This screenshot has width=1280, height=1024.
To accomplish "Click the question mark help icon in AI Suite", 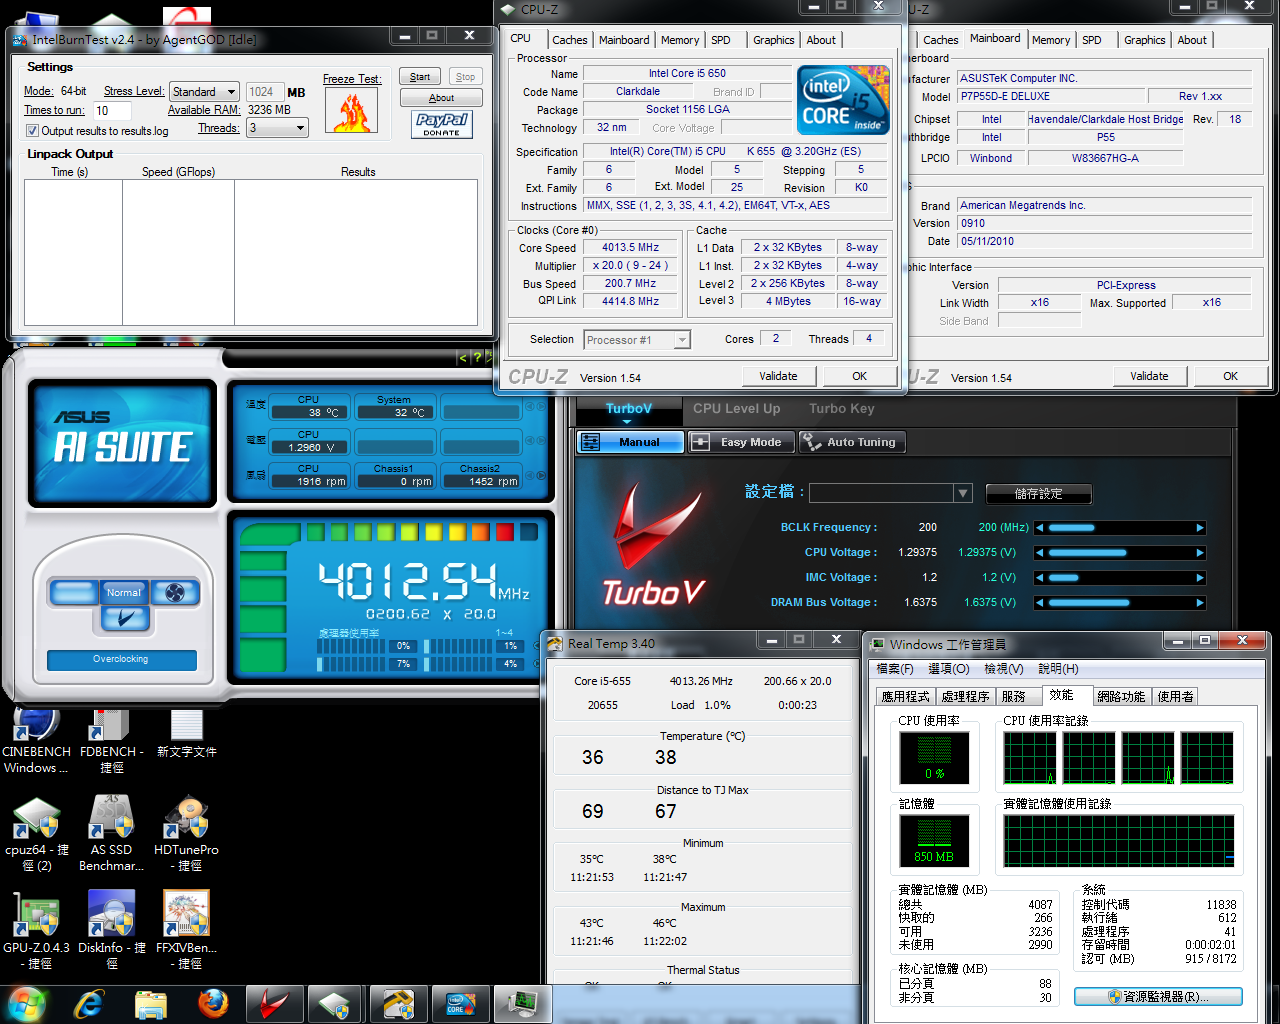I will [477, 357].
